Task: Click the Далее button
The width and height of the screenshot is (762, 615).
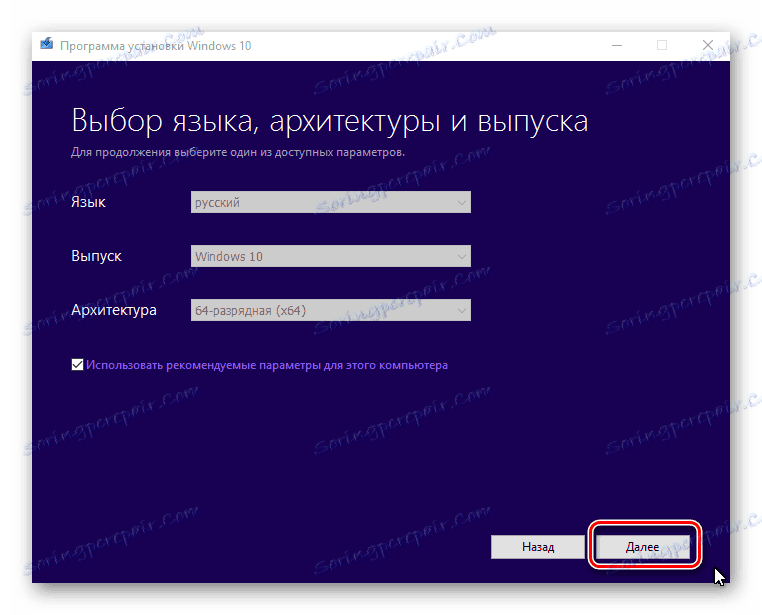Action: tap(642, 547)
